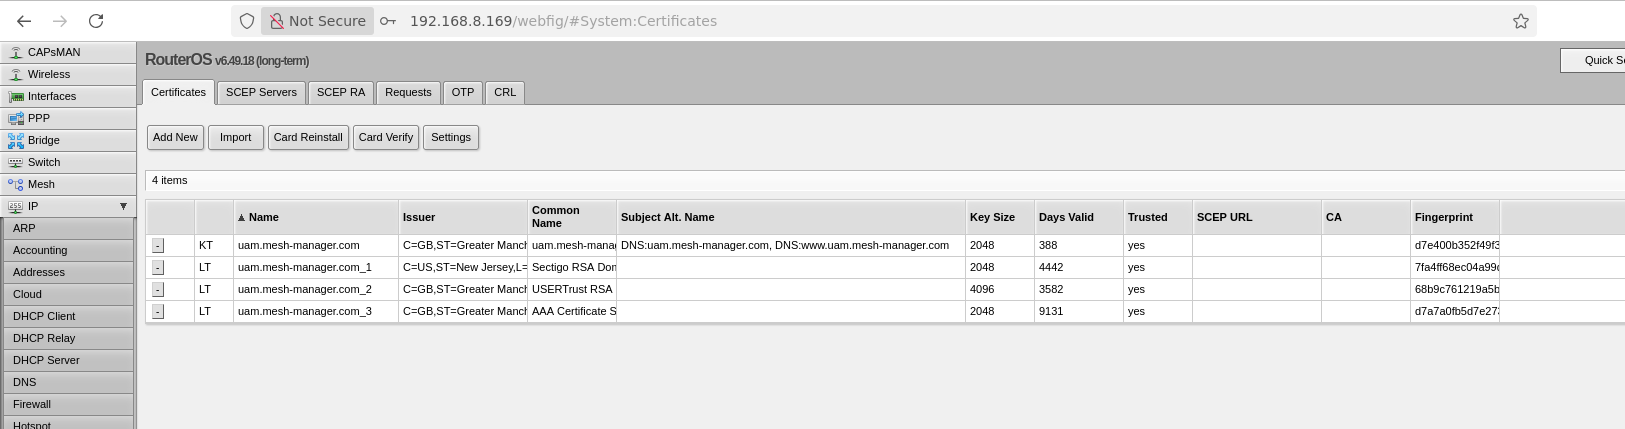This screenshot has width=1625, height=429.
Task: Click the Import certificate button
Action: click(x=236, y=137)
